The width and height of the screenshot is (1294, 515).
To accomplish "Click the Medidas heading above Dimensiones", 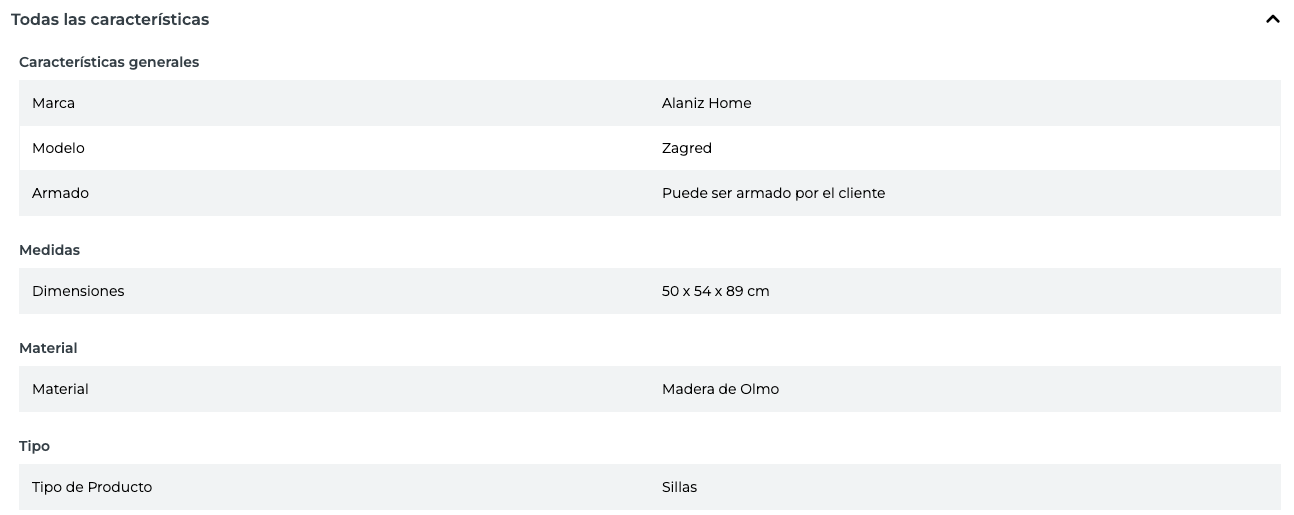I will coord(49,250).
